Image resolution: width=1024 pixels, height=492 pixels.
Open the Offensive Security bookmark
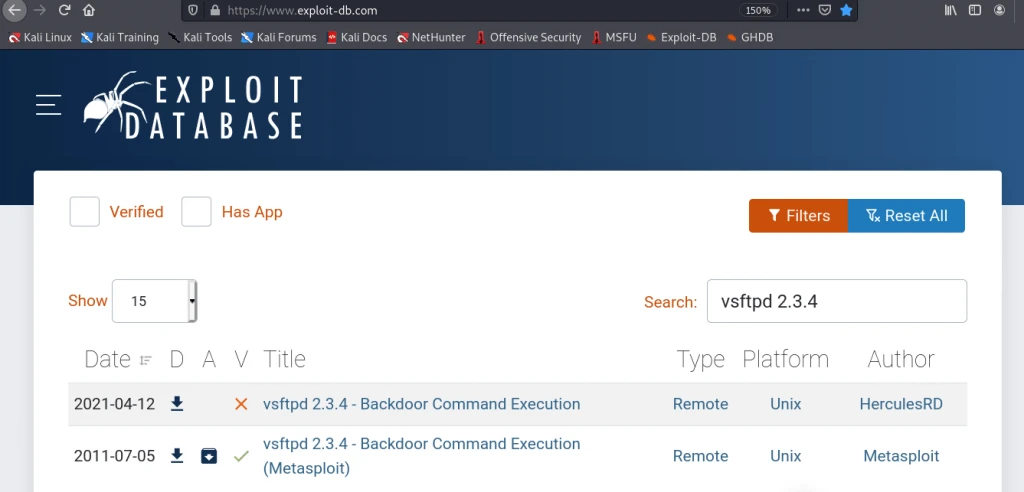point(528,37)
